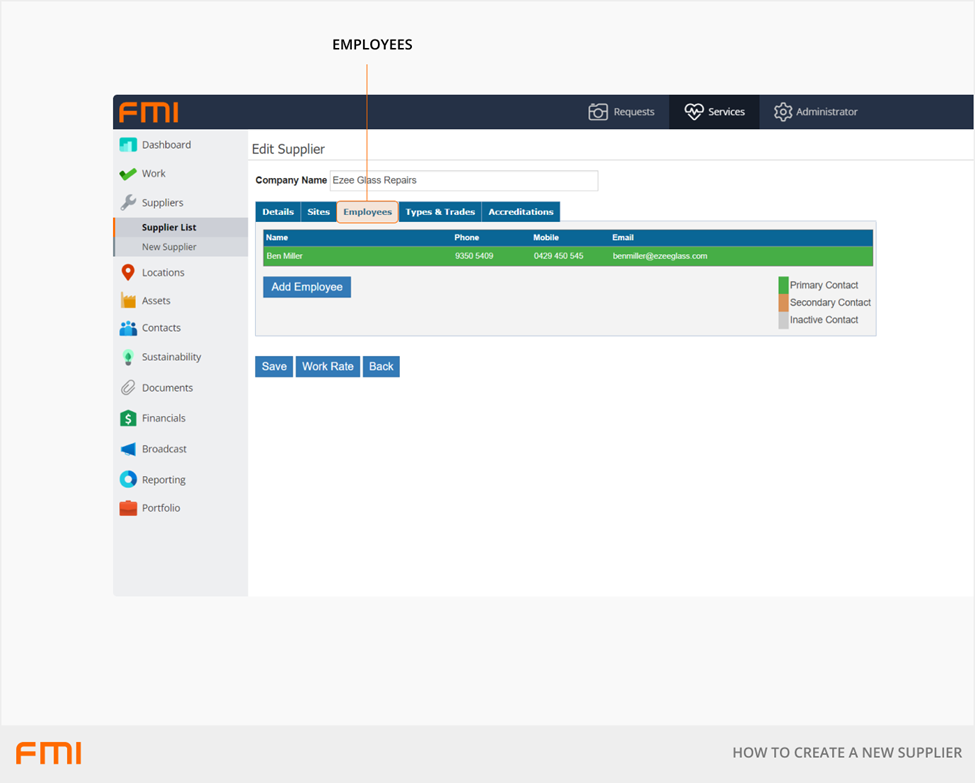
Task: Click the Dashboard sidebar icon
Action: 128,145
